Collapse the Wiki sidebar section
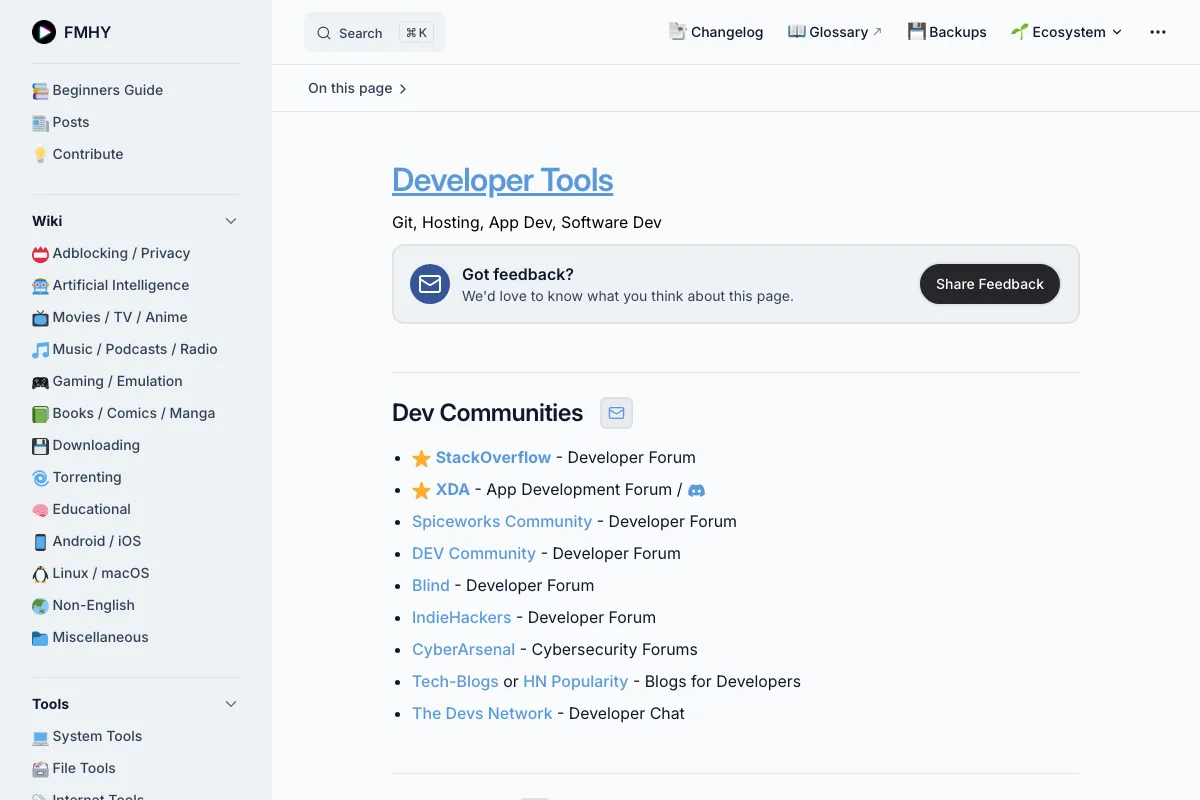The image size is (1200, 800). [231, 221]
